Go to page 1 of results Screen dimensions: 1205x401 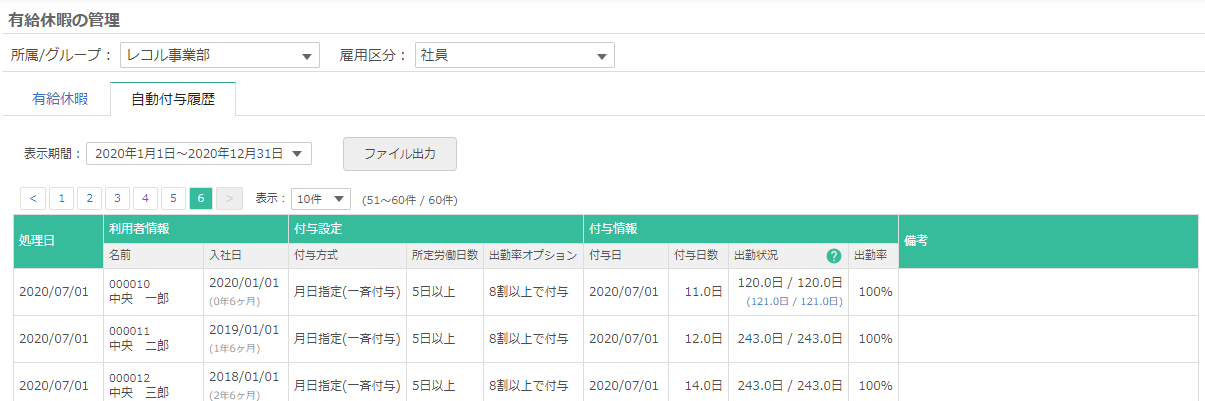[x=61, y=198]
